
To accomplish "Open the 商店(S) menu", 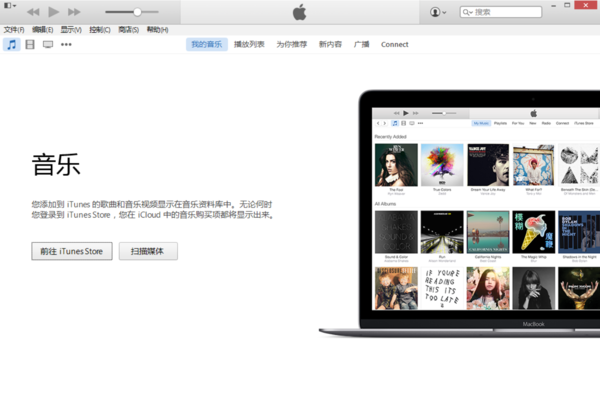I will coord(129,30).
